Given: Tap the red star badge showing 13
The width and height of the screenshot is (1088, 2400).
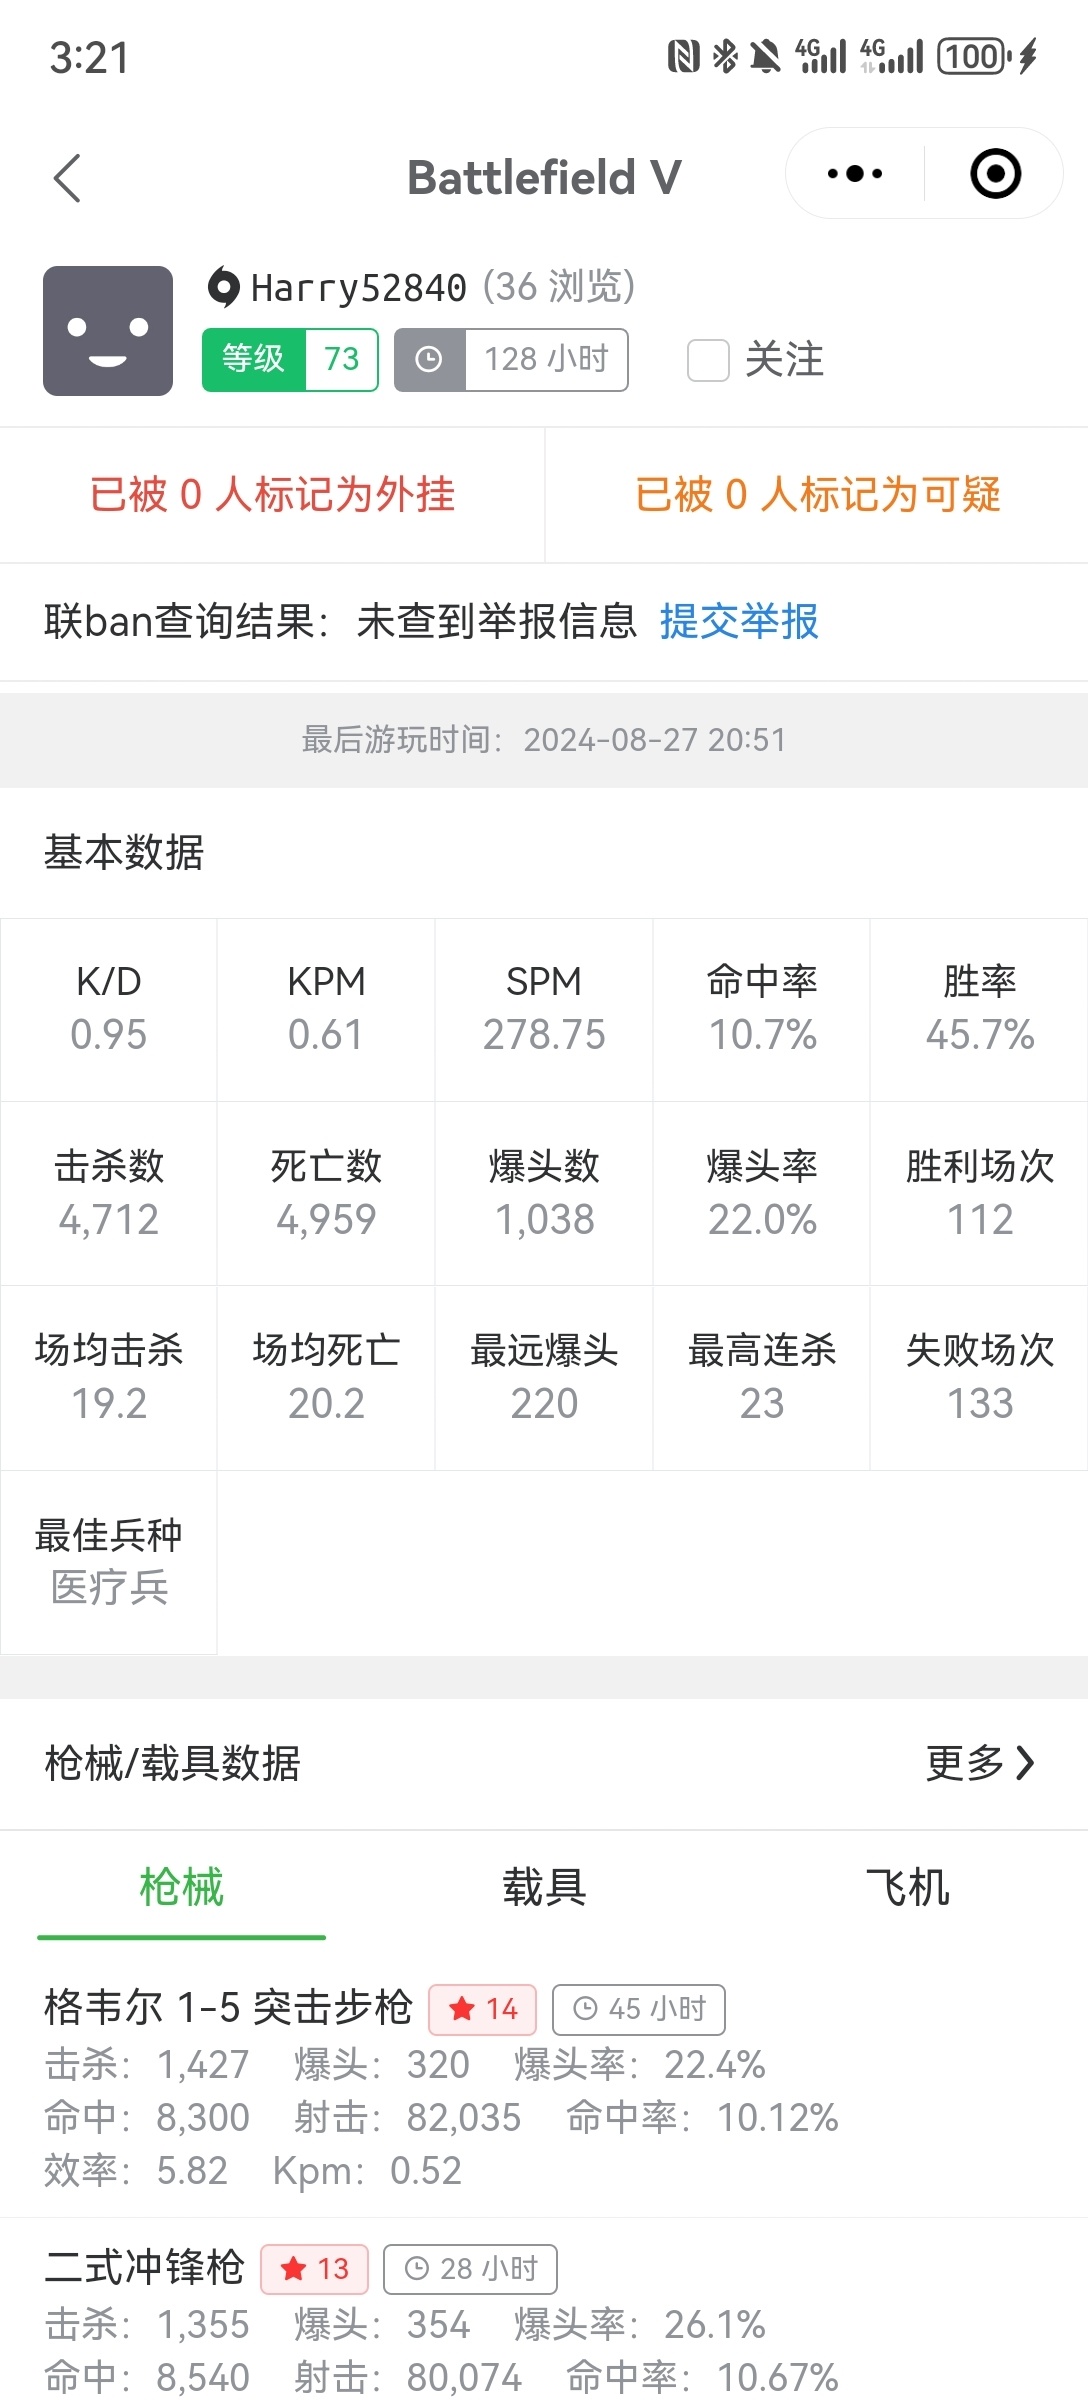Looking at the screenshot, I should pos(314,2269).
